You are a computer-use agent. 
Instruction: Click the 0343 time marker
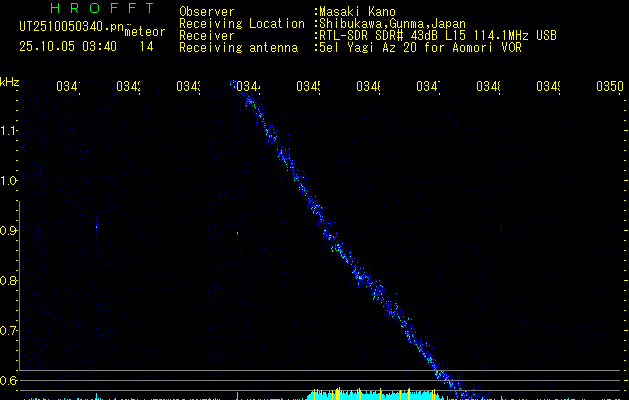[188, 87]
